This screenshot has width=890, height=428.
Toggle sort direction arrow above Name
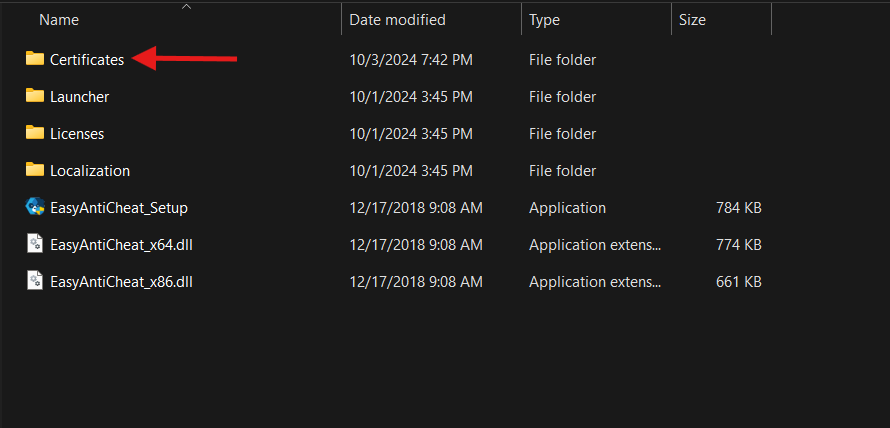[186, 6]
